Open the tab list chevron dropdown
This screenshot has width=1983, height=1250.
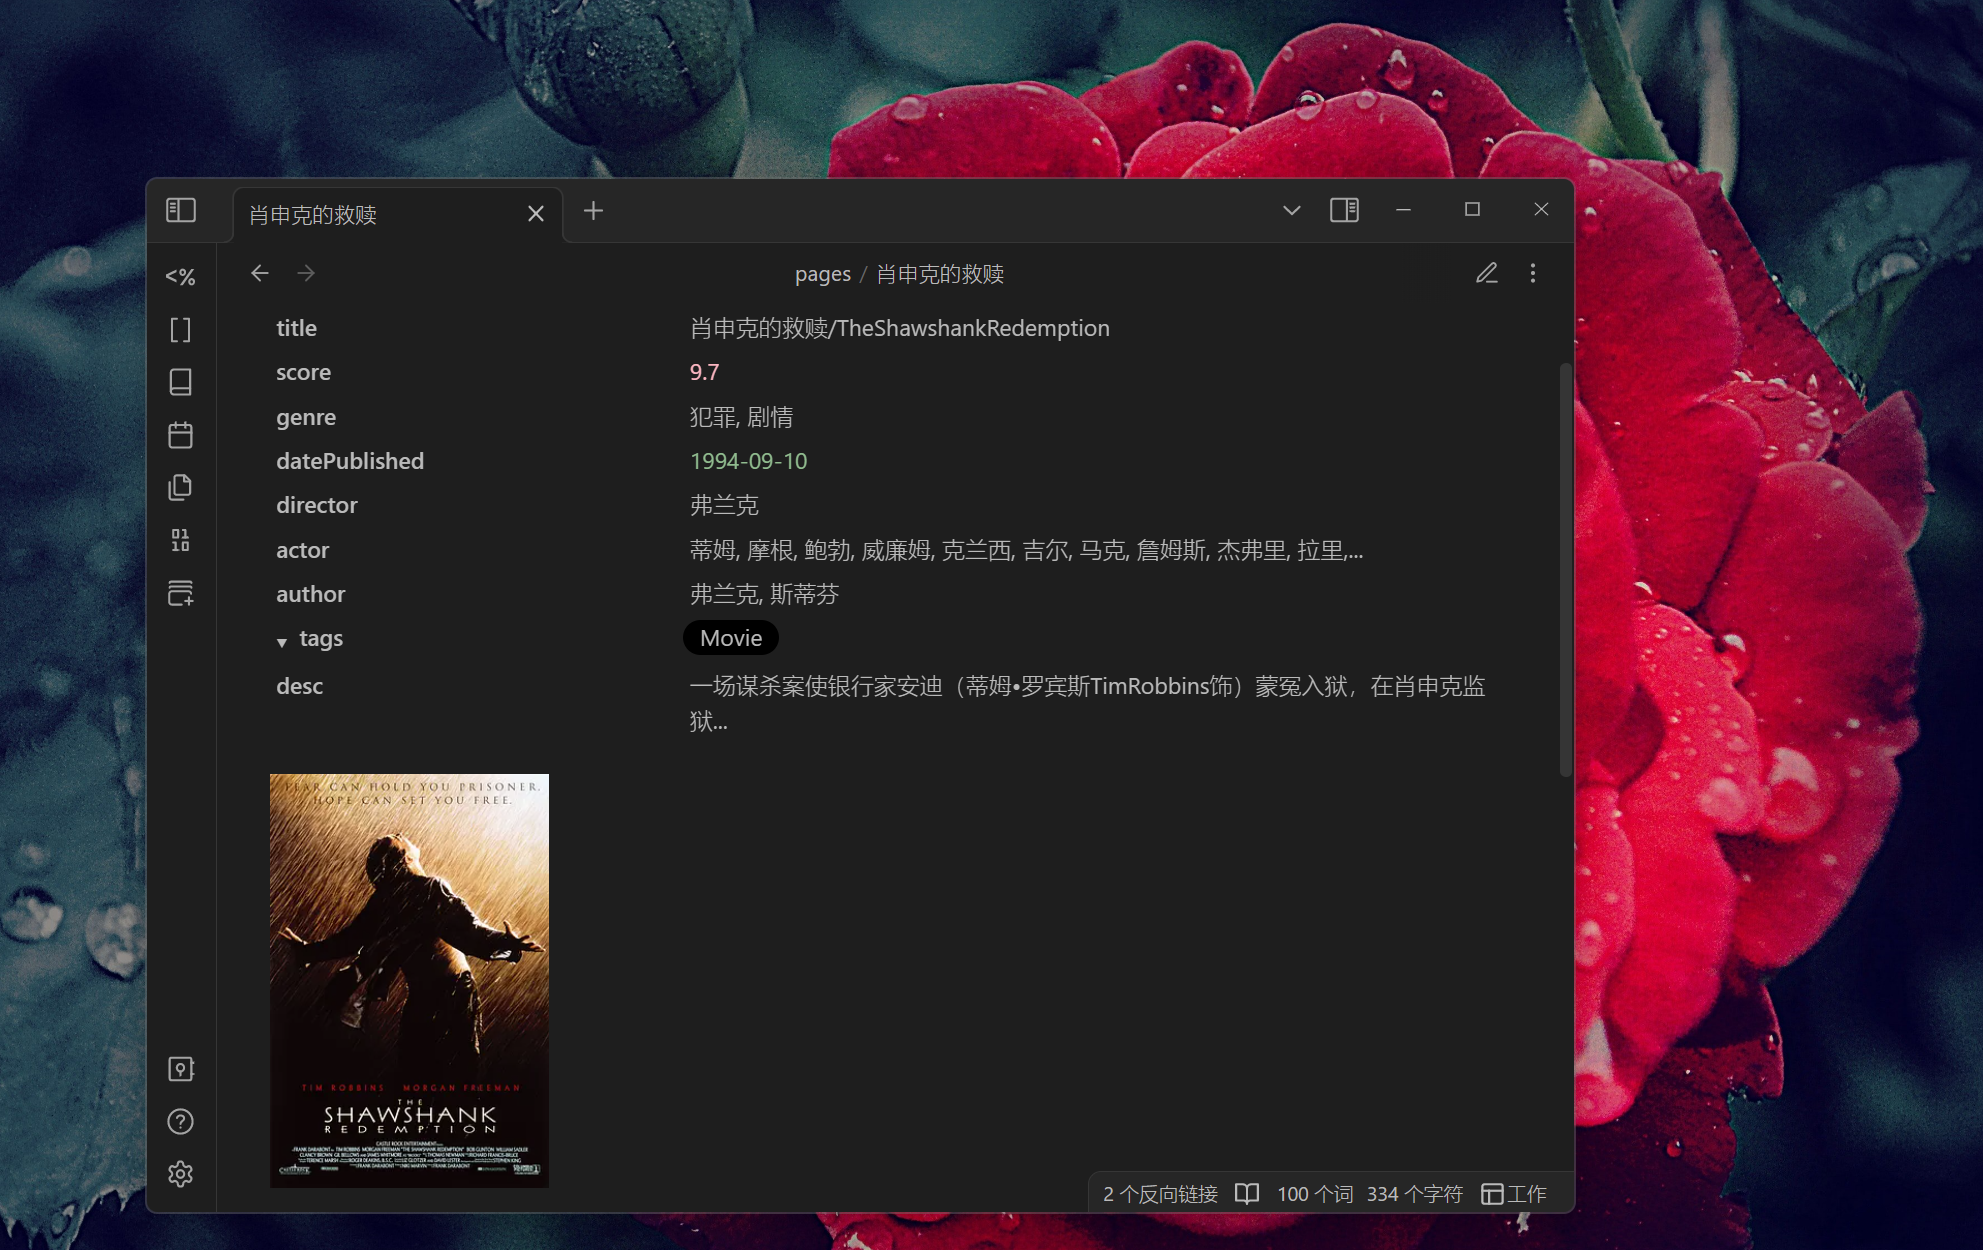click(x=1291, y=211)
